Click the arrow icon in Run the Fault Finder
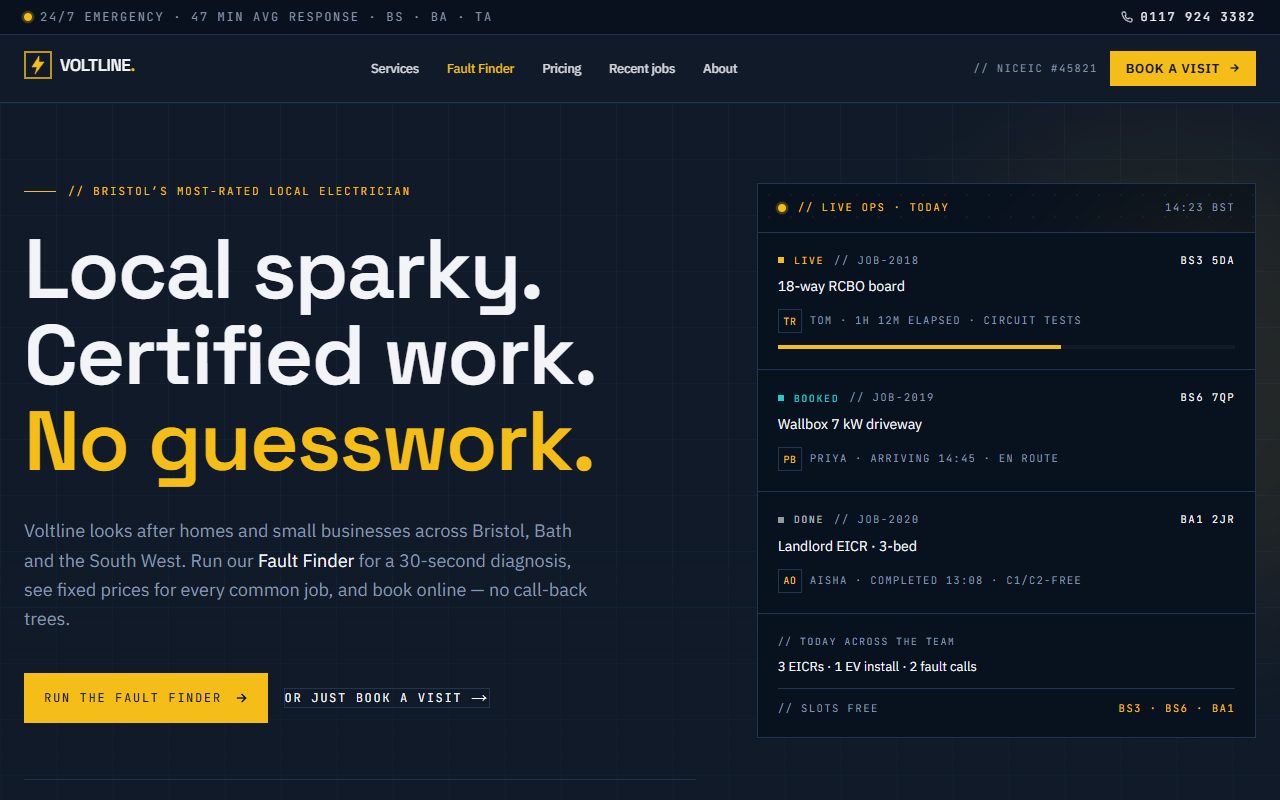Viewport: 1280px width, 800px height. [241, 698]
